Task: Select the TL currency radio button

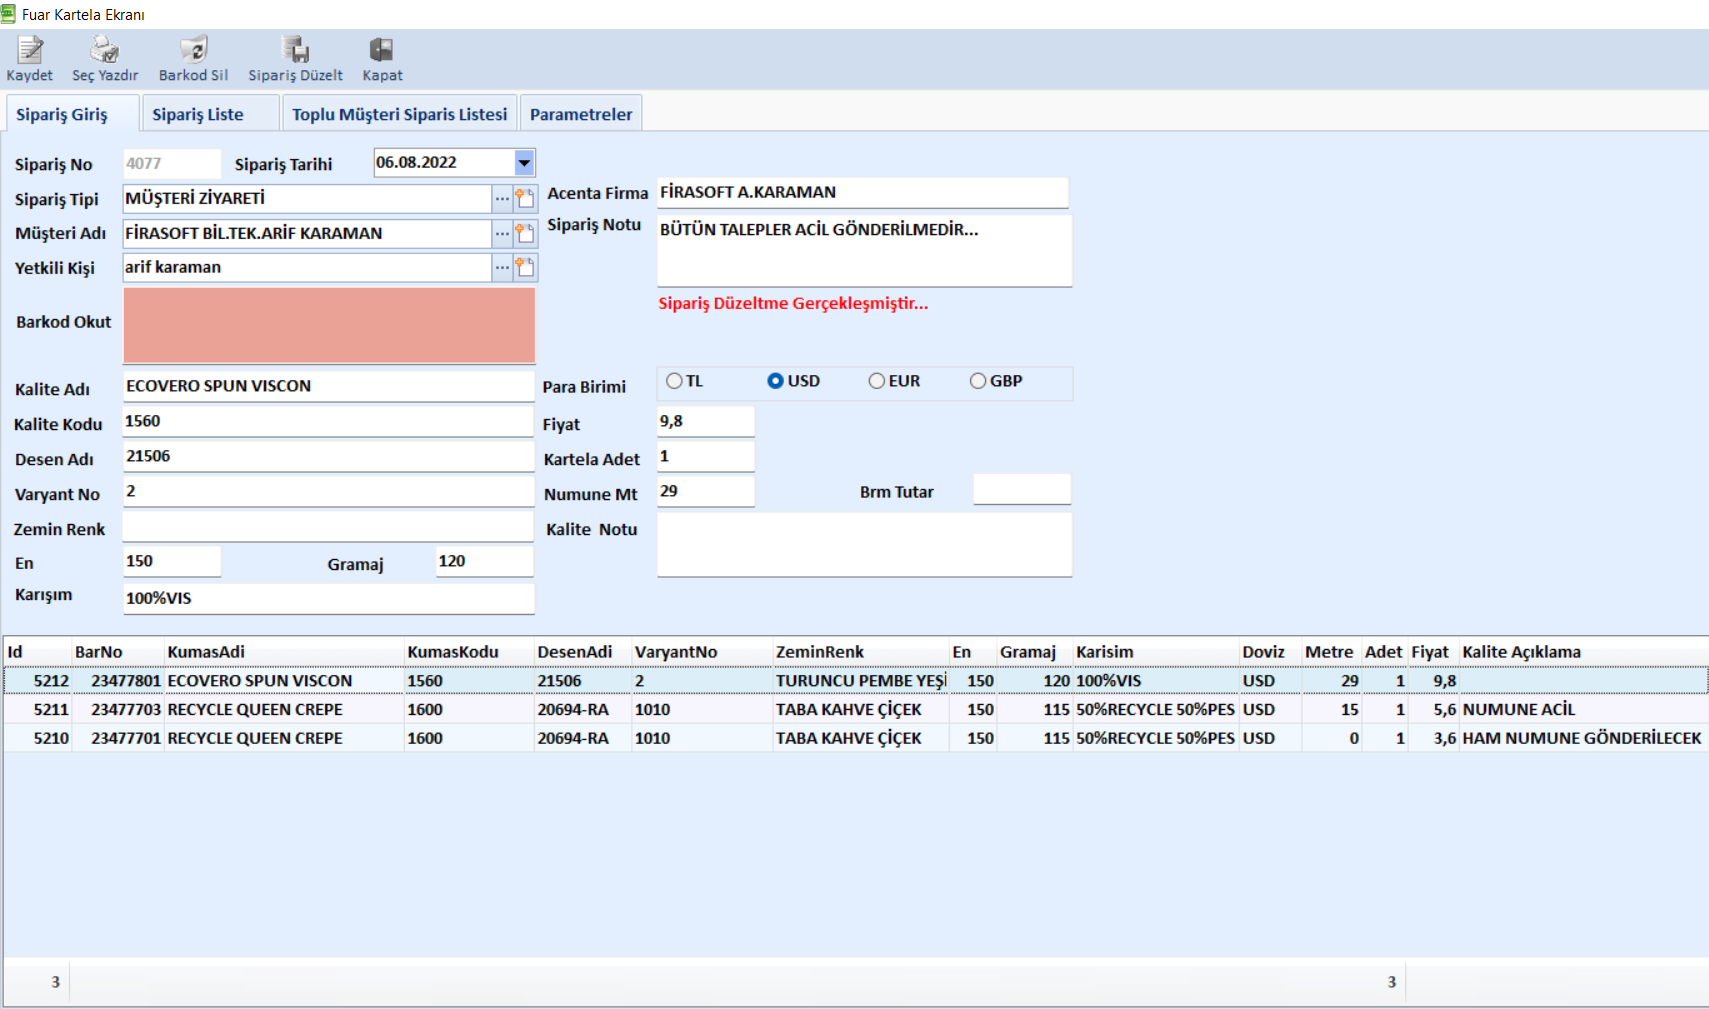Action: [675, 381]
